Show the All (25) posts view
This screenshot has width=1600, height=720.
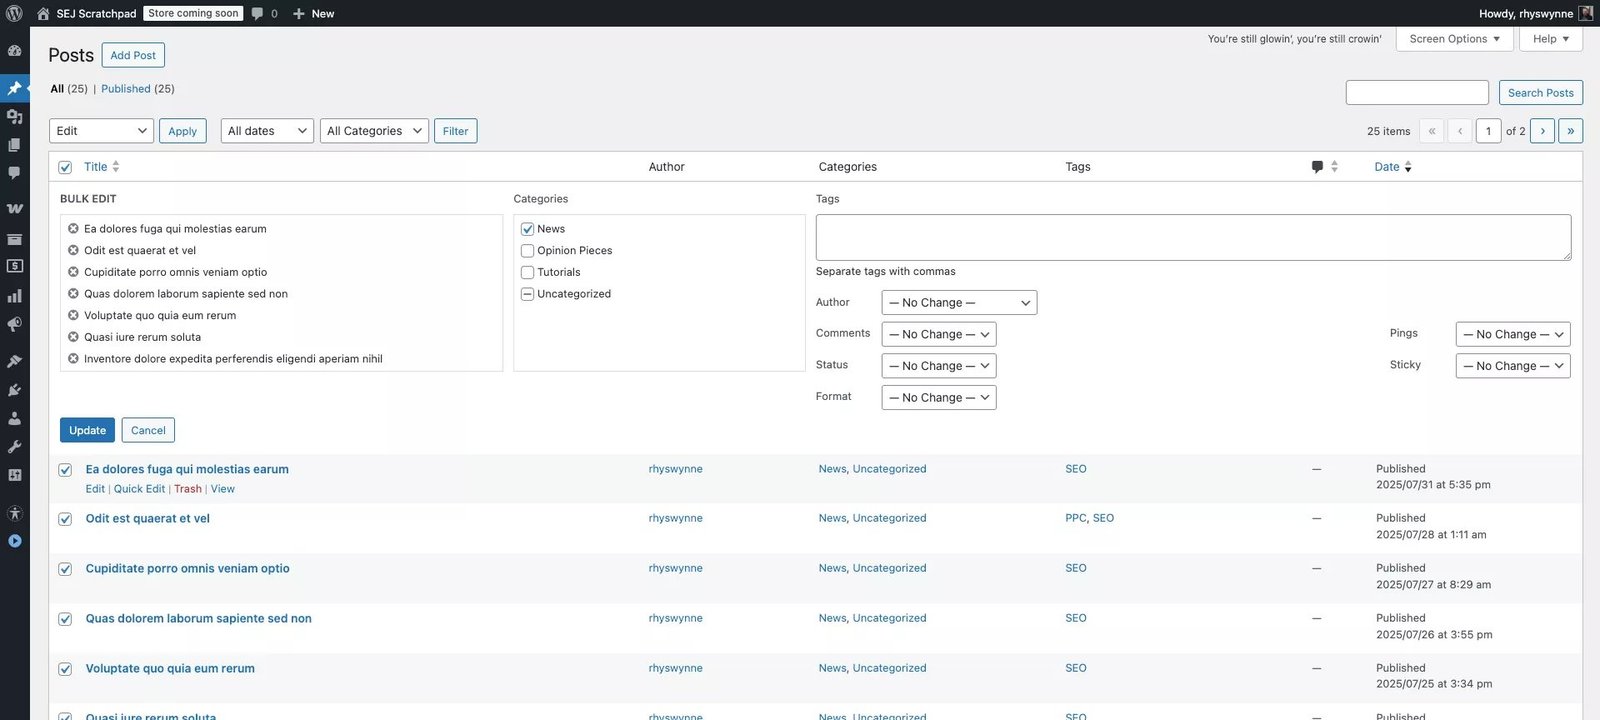tap(69, 89)
